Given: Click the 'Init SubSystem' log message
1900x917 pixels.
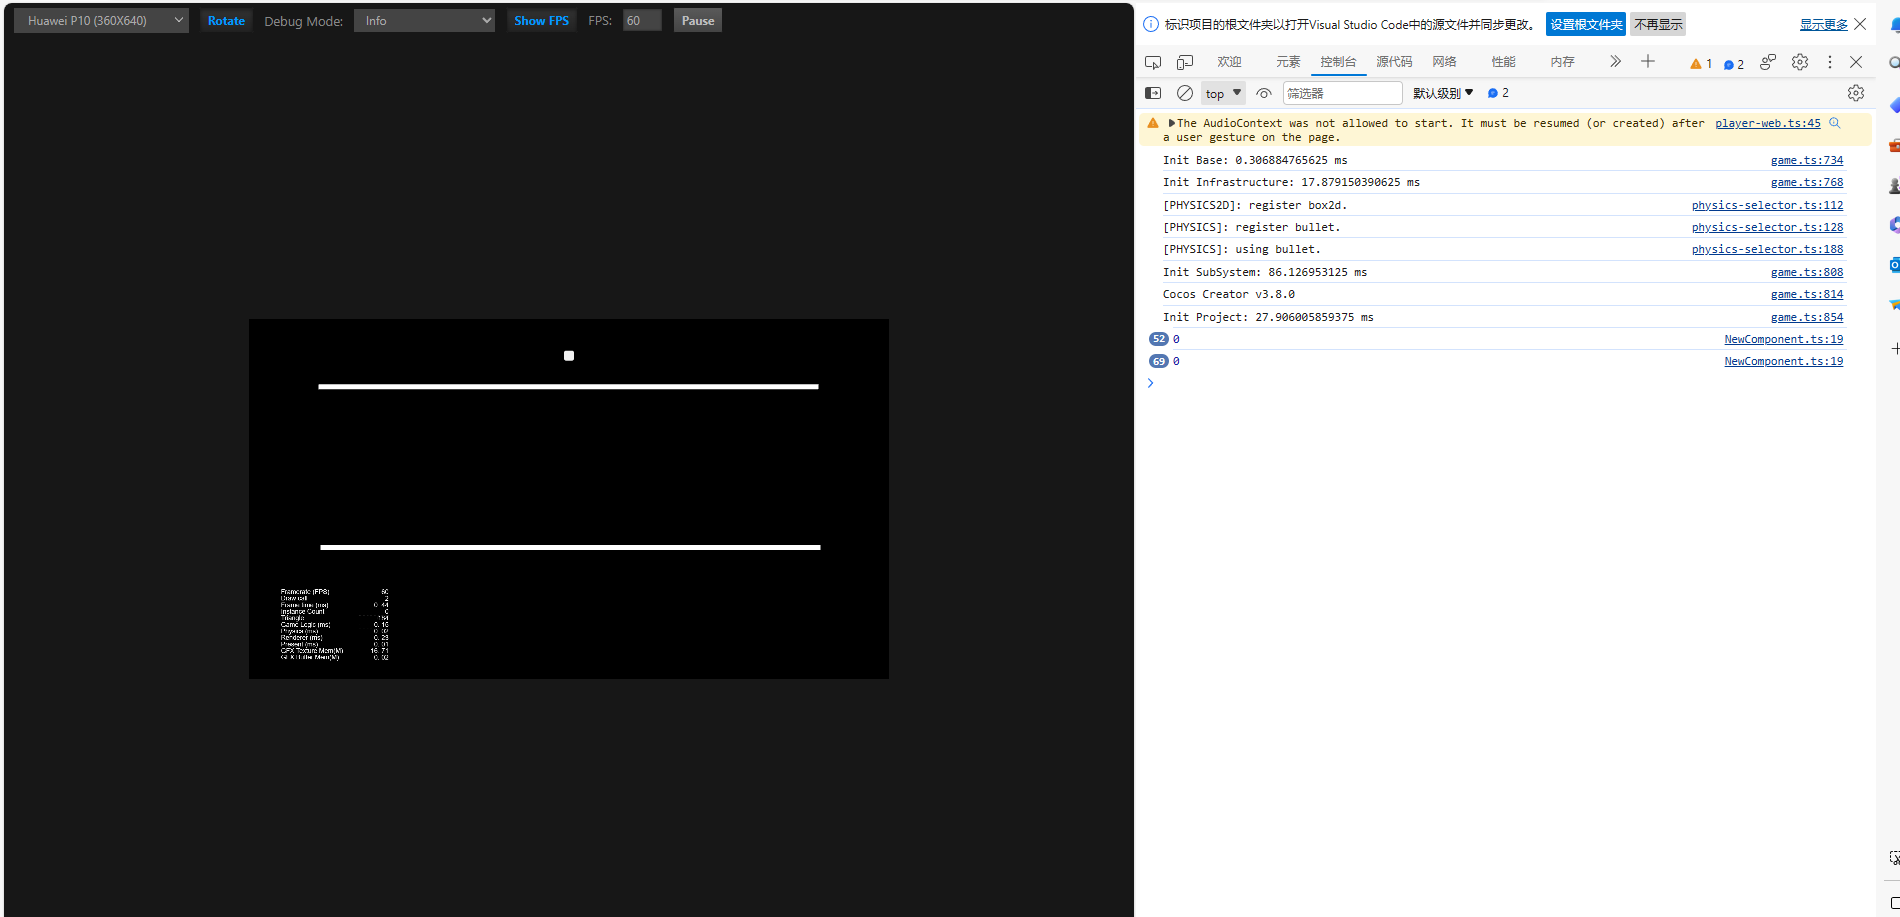Looking at the screenshot, I should click(1265, 272).
